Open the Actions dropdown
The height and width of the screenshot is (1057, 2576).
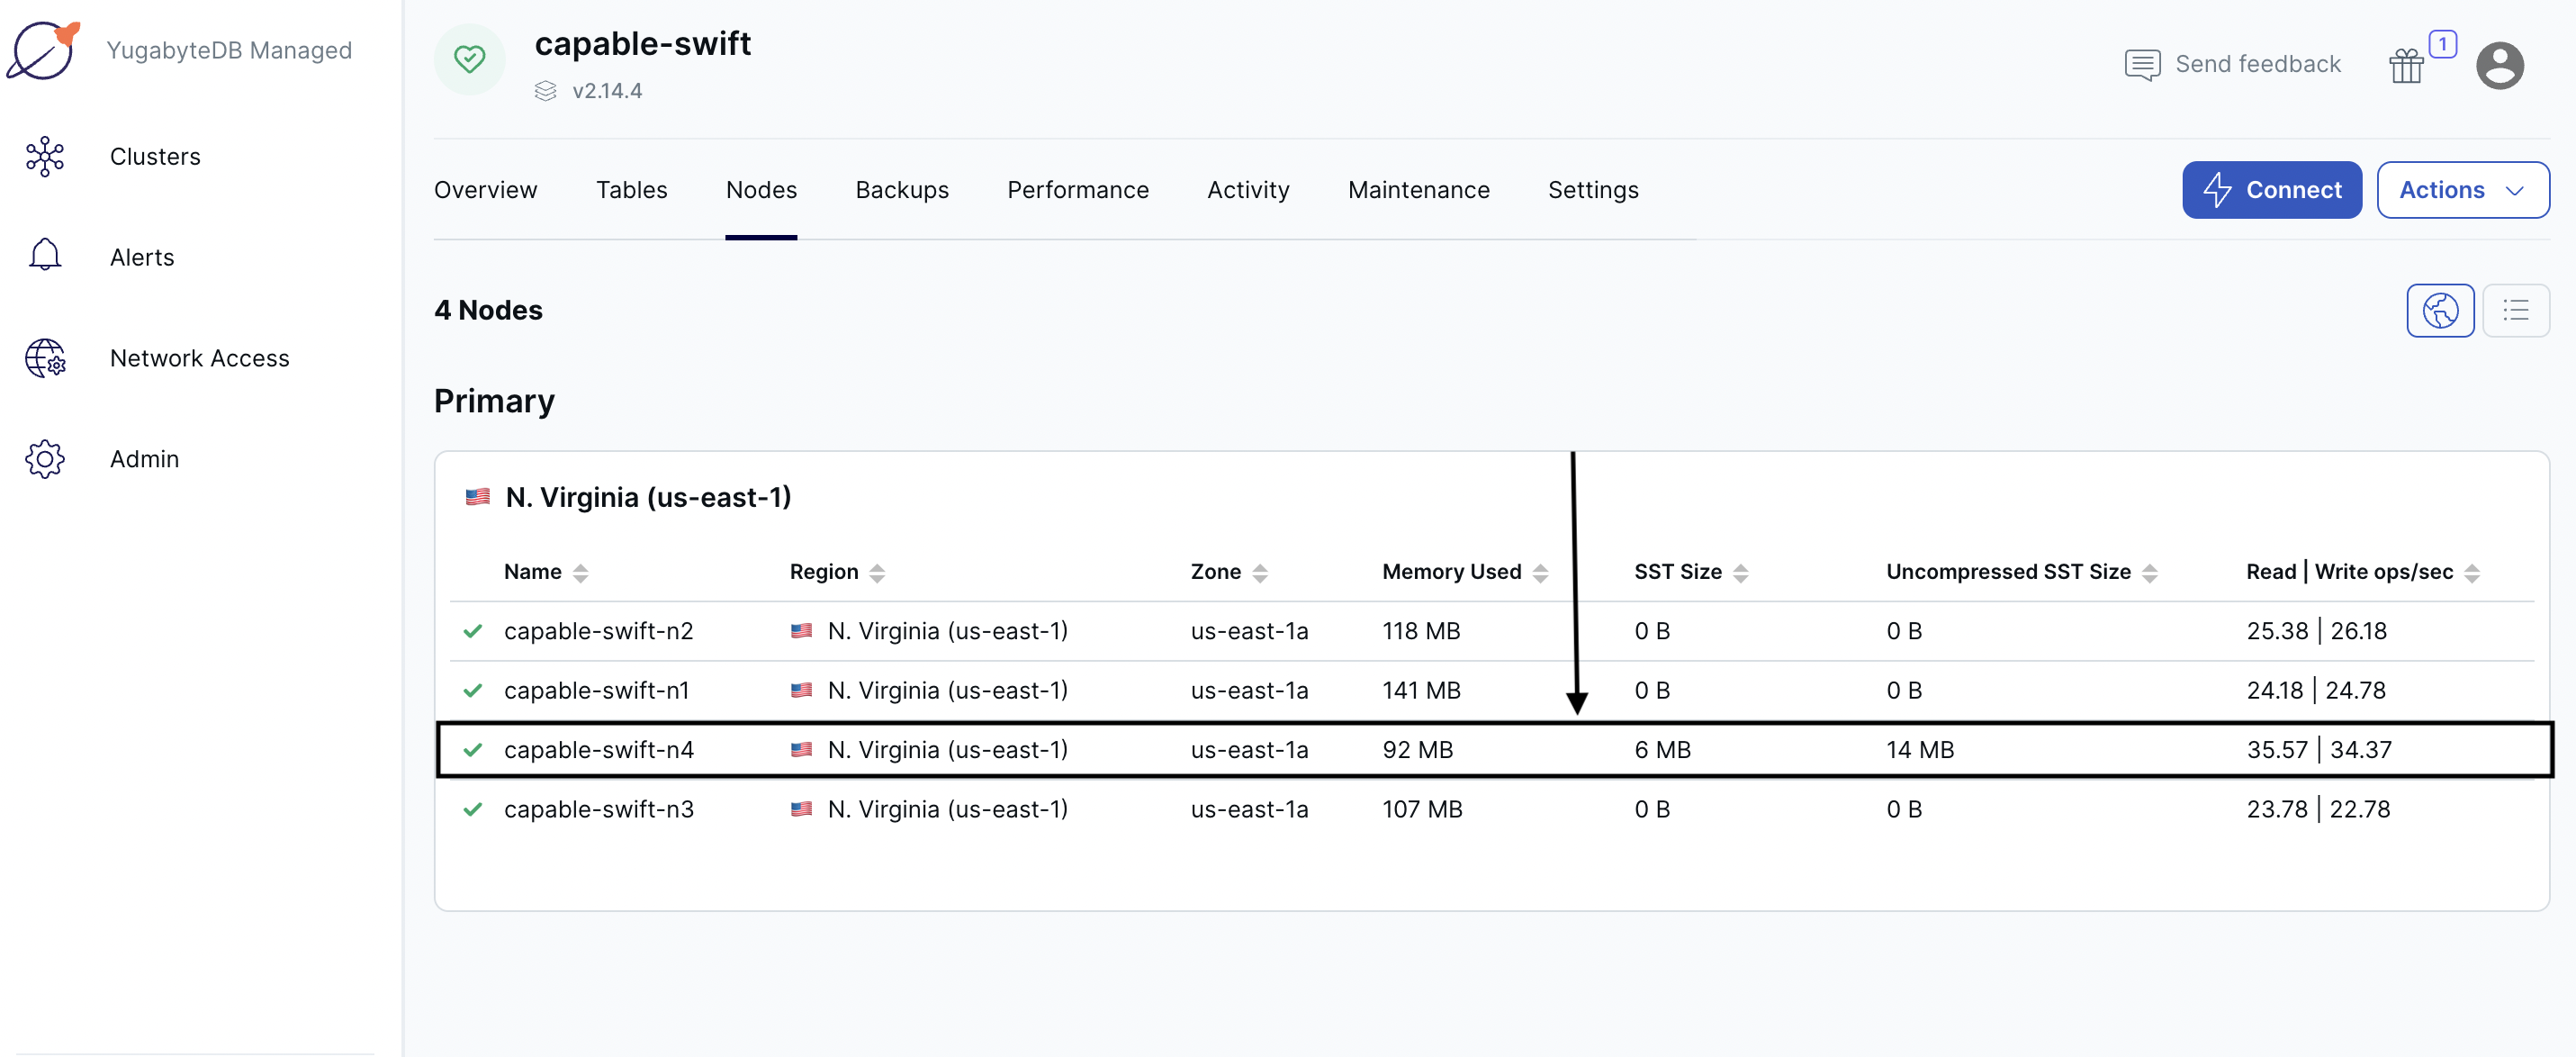2463,190
